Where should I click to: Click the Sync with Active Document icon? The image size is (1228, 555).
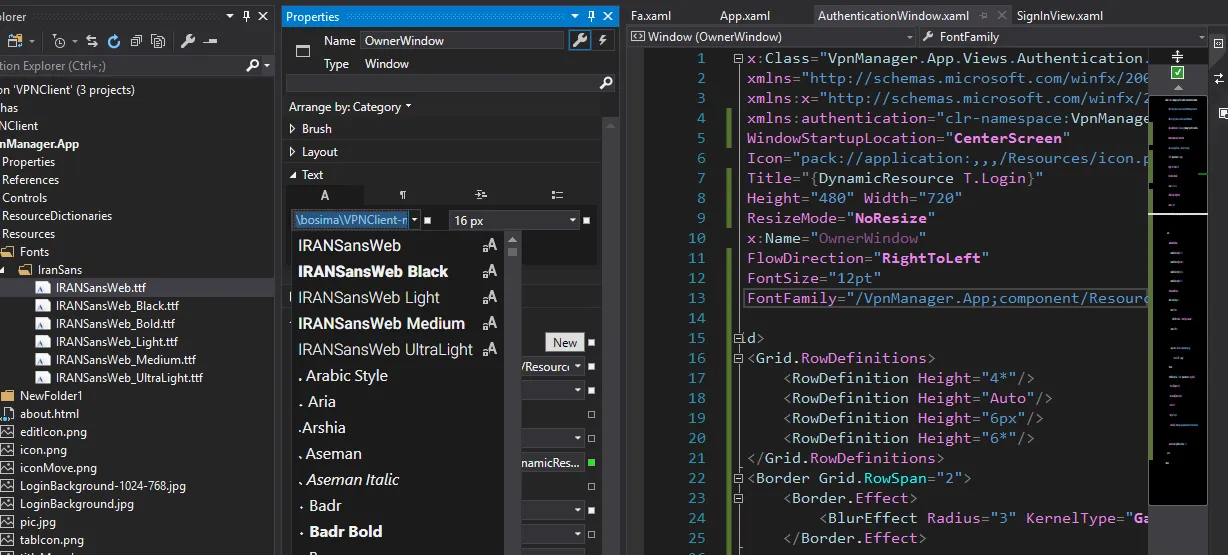click(x=92, y=41)
